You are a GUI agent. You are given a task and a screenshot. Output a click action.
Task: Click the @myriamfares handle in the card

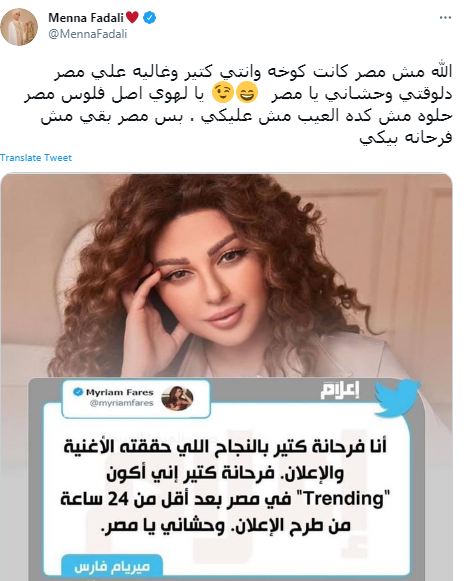pos(122,403)
